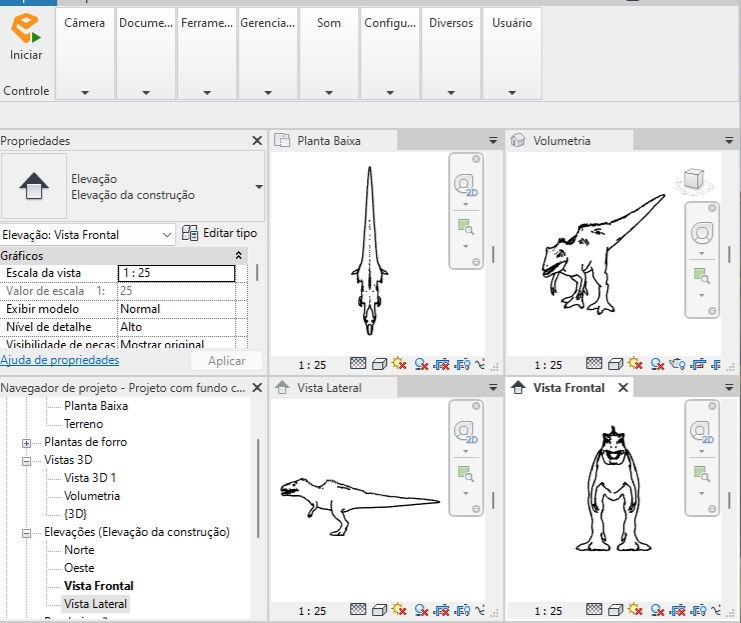Open 2D steering wheel in Planta Baixa navigation bar
Image resolution: width=741 pixels, height=623 pixels.
[x=465, y=185]
